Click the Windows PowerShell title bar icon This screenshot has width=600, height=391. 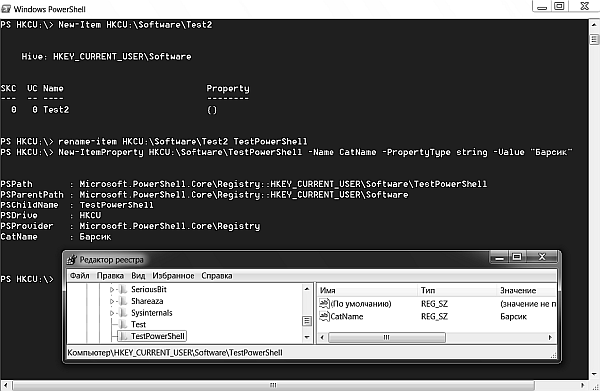[6, 9]
